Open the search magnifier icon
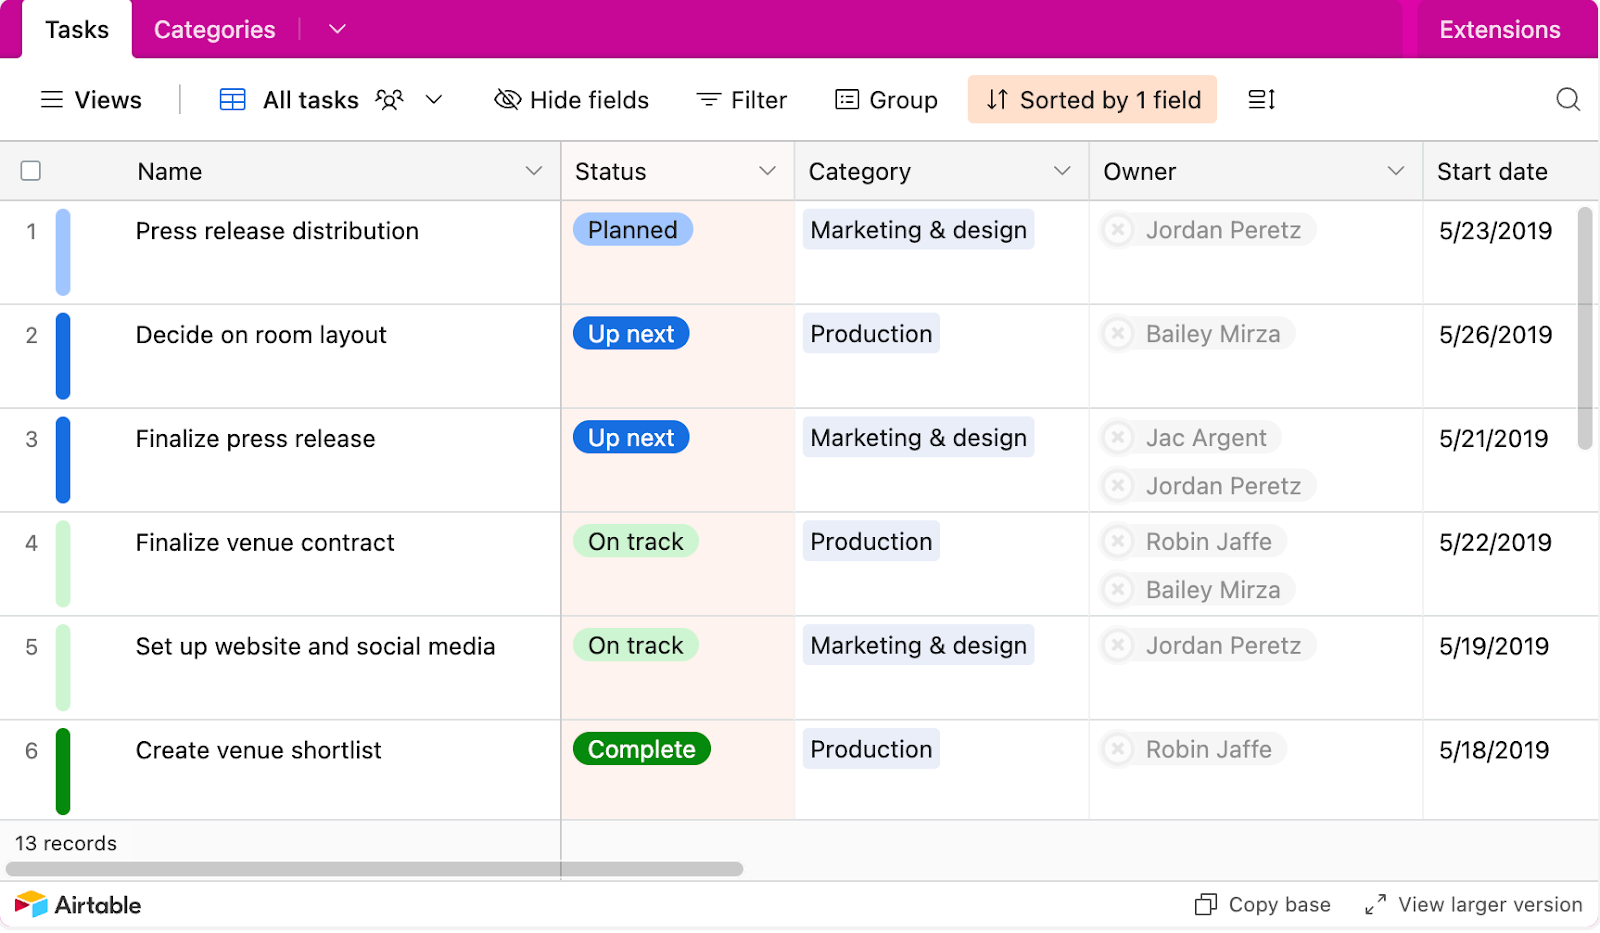Viewport: 1600px width, 933px height. click(1568, 99)
